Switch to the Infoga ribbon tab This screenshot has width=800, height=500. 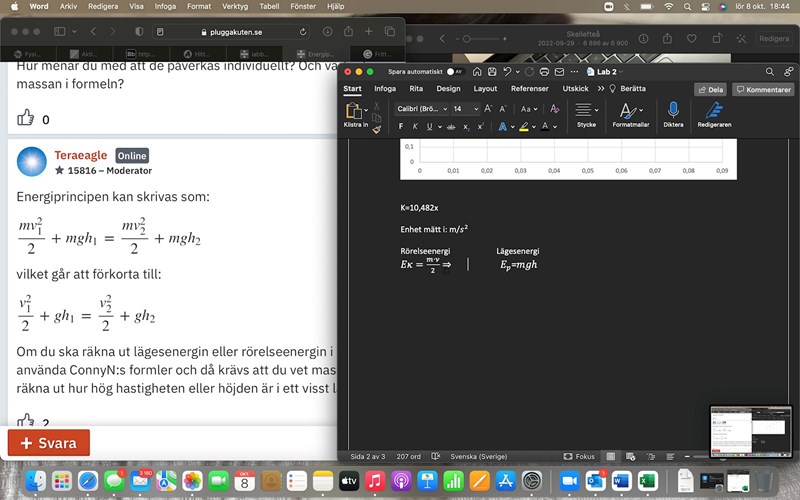pyautogui.click(x=385, y=89)
